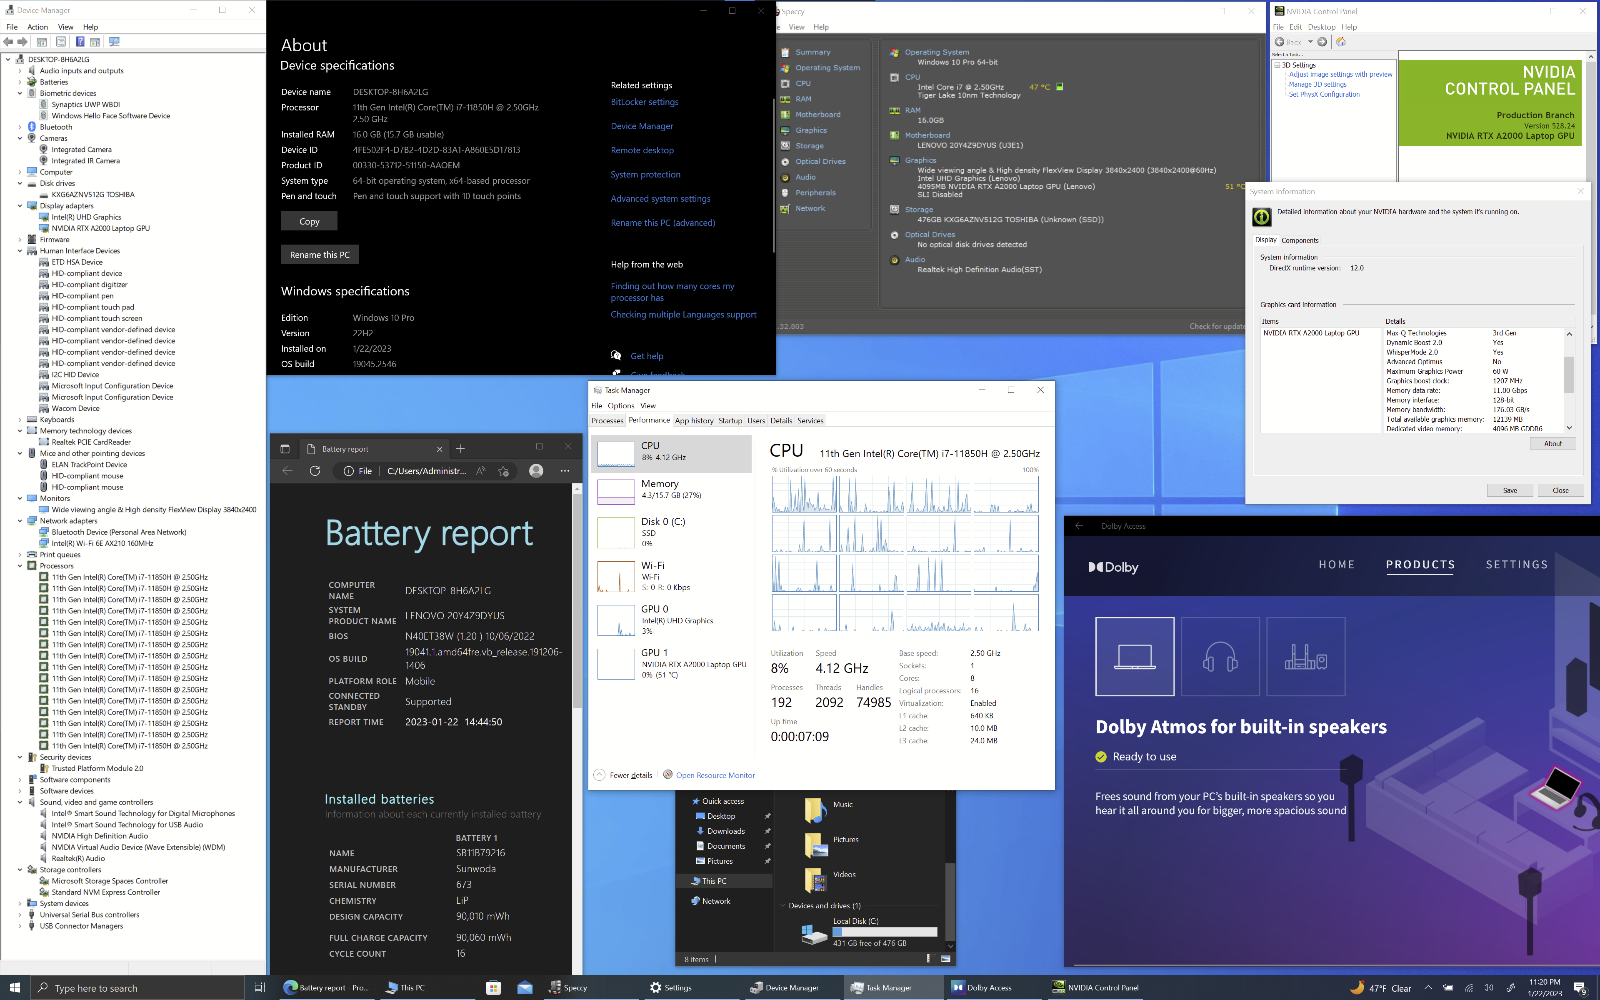Select Optical Drives in Speccy sidebar
The width and height of the screenshot is (1600, 1000).
point(820,161)
